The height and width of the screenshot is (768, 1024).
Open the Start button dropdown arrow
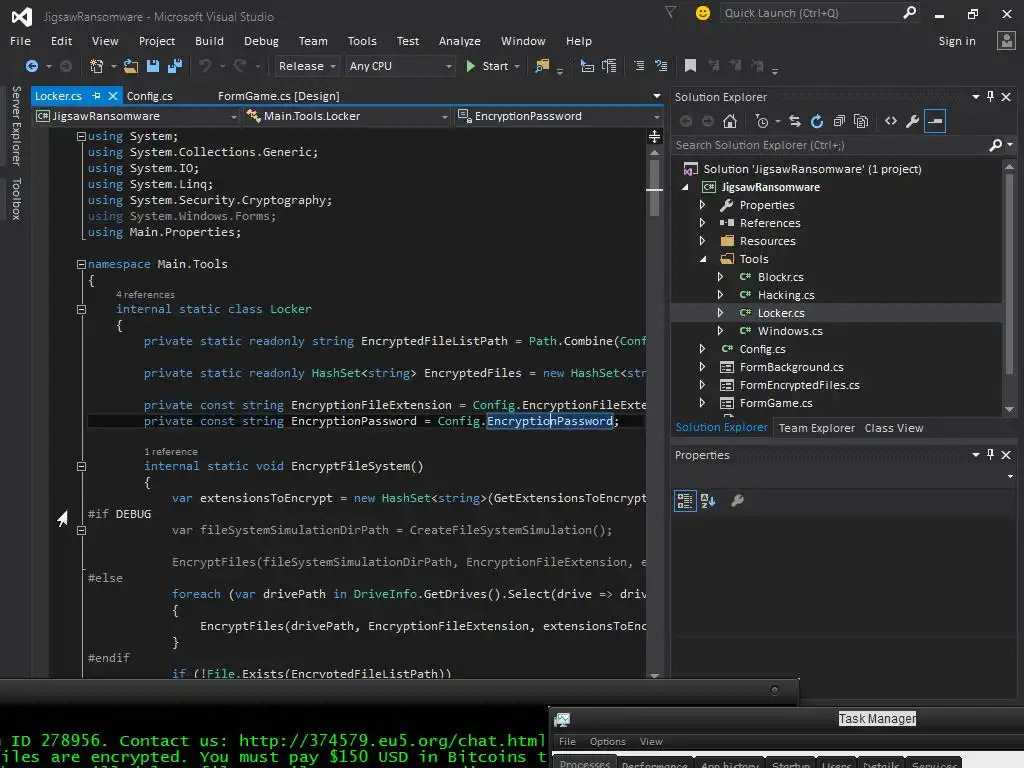point(517,67)
